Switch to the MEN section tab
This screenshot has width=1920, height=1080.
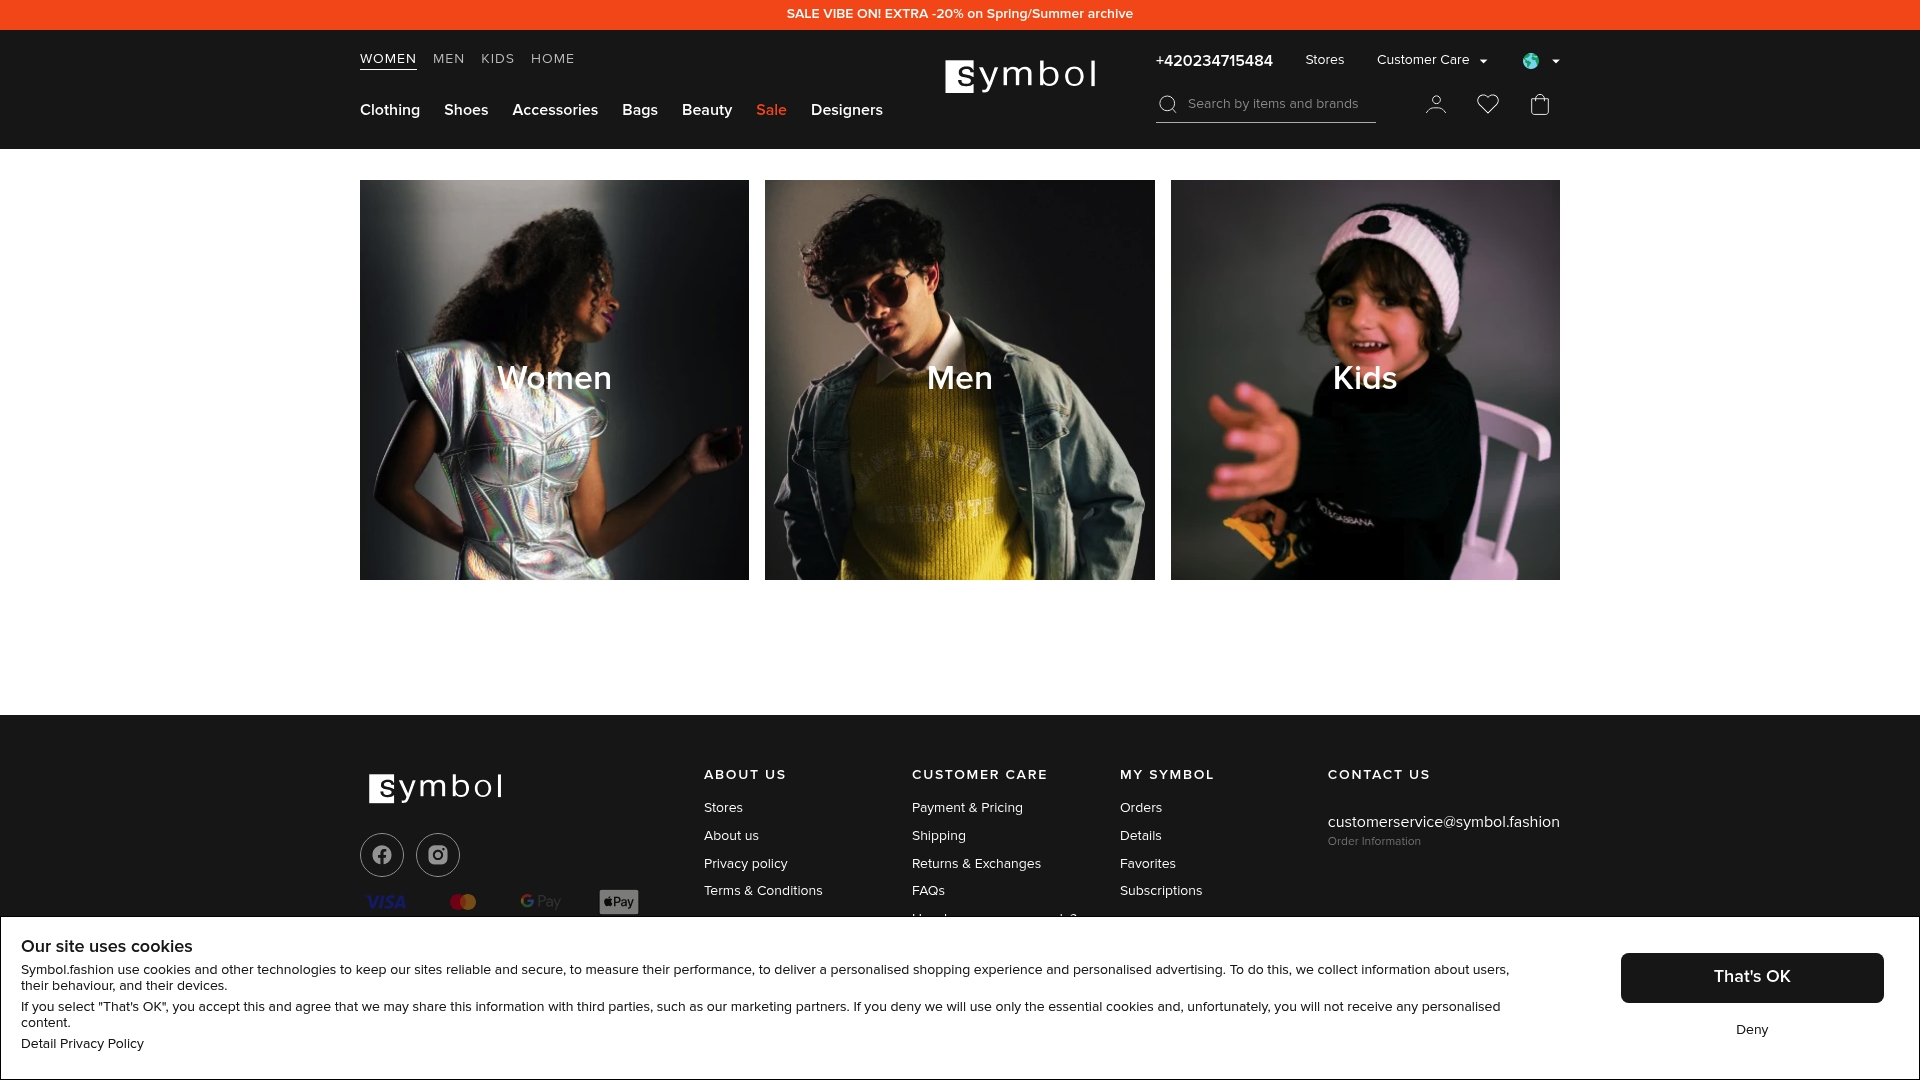tap(449, 59)
